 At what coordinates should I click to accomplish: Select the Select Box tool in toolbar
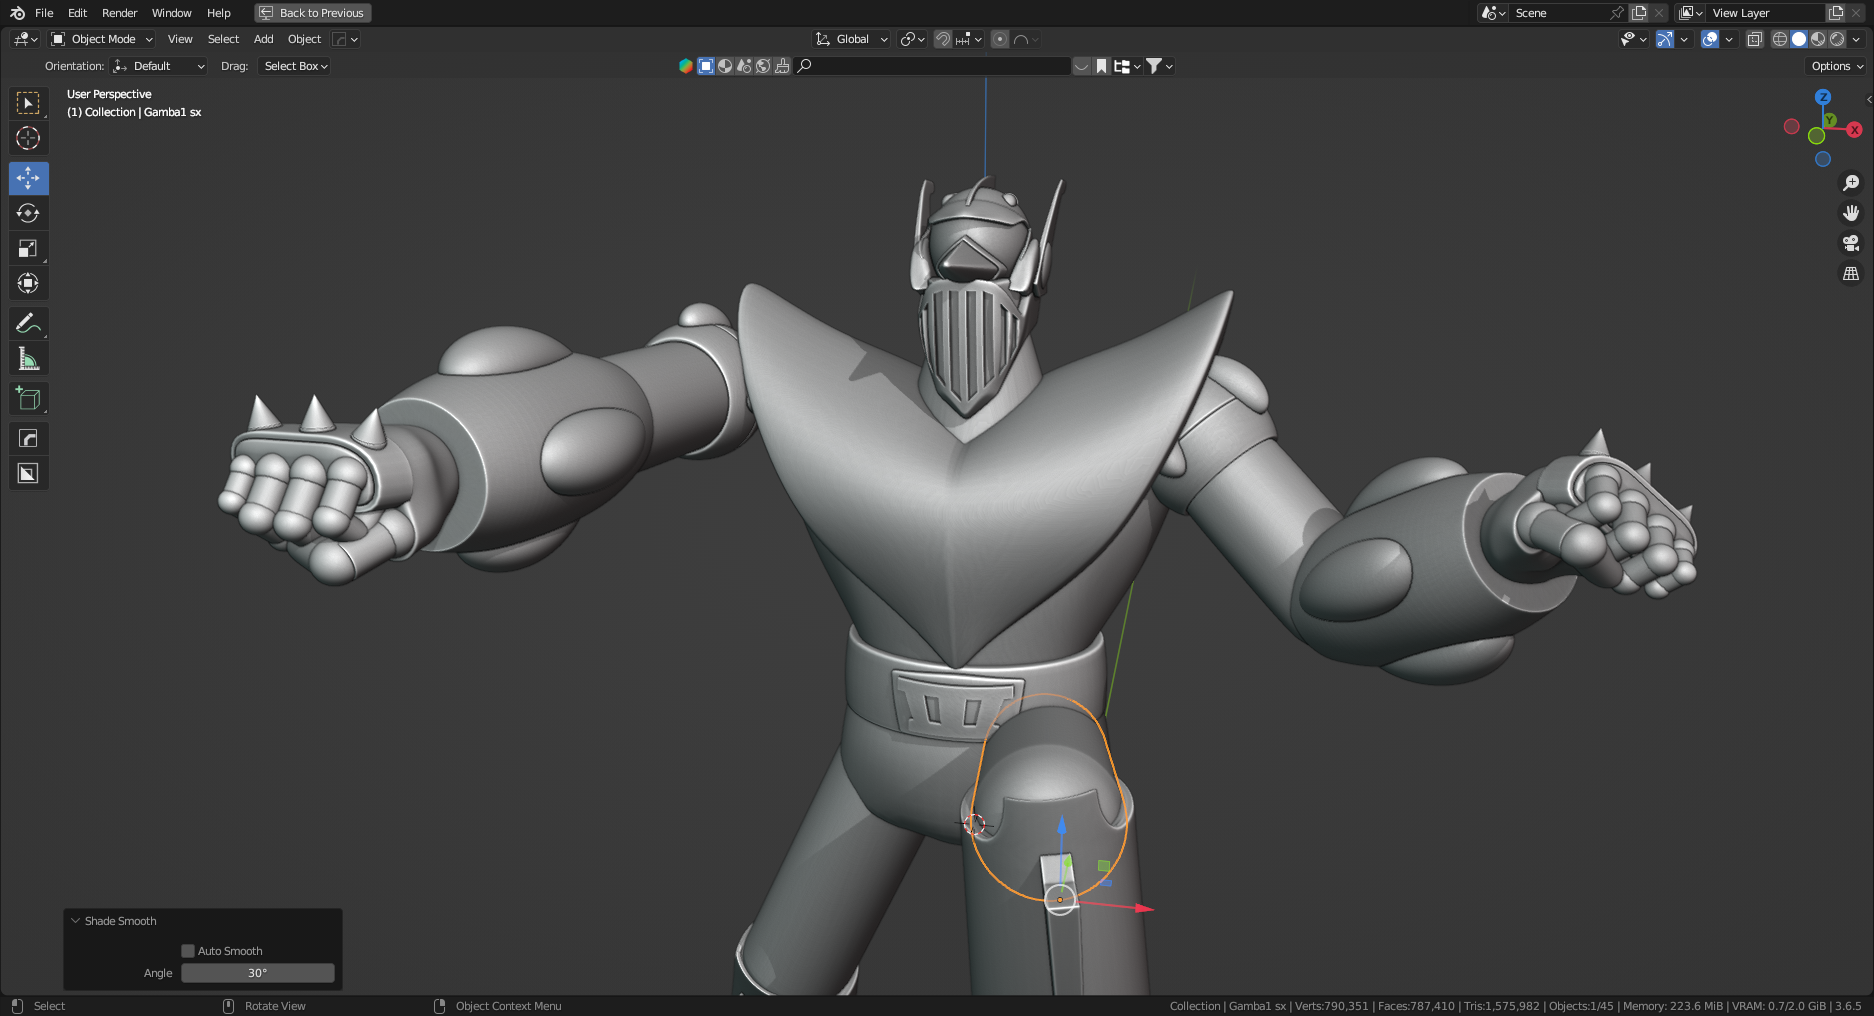point(28,103)
